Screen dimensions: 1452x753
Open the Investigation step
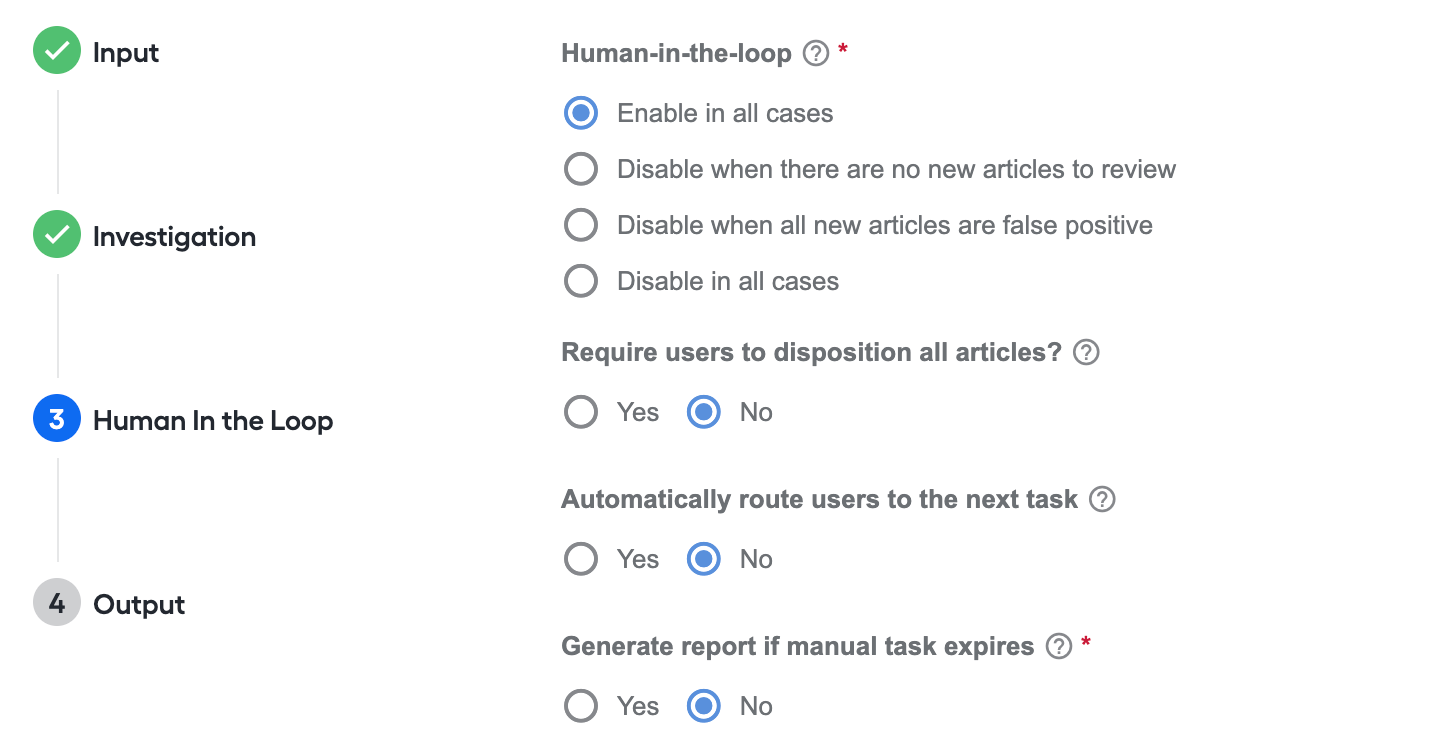pos(175,237)
